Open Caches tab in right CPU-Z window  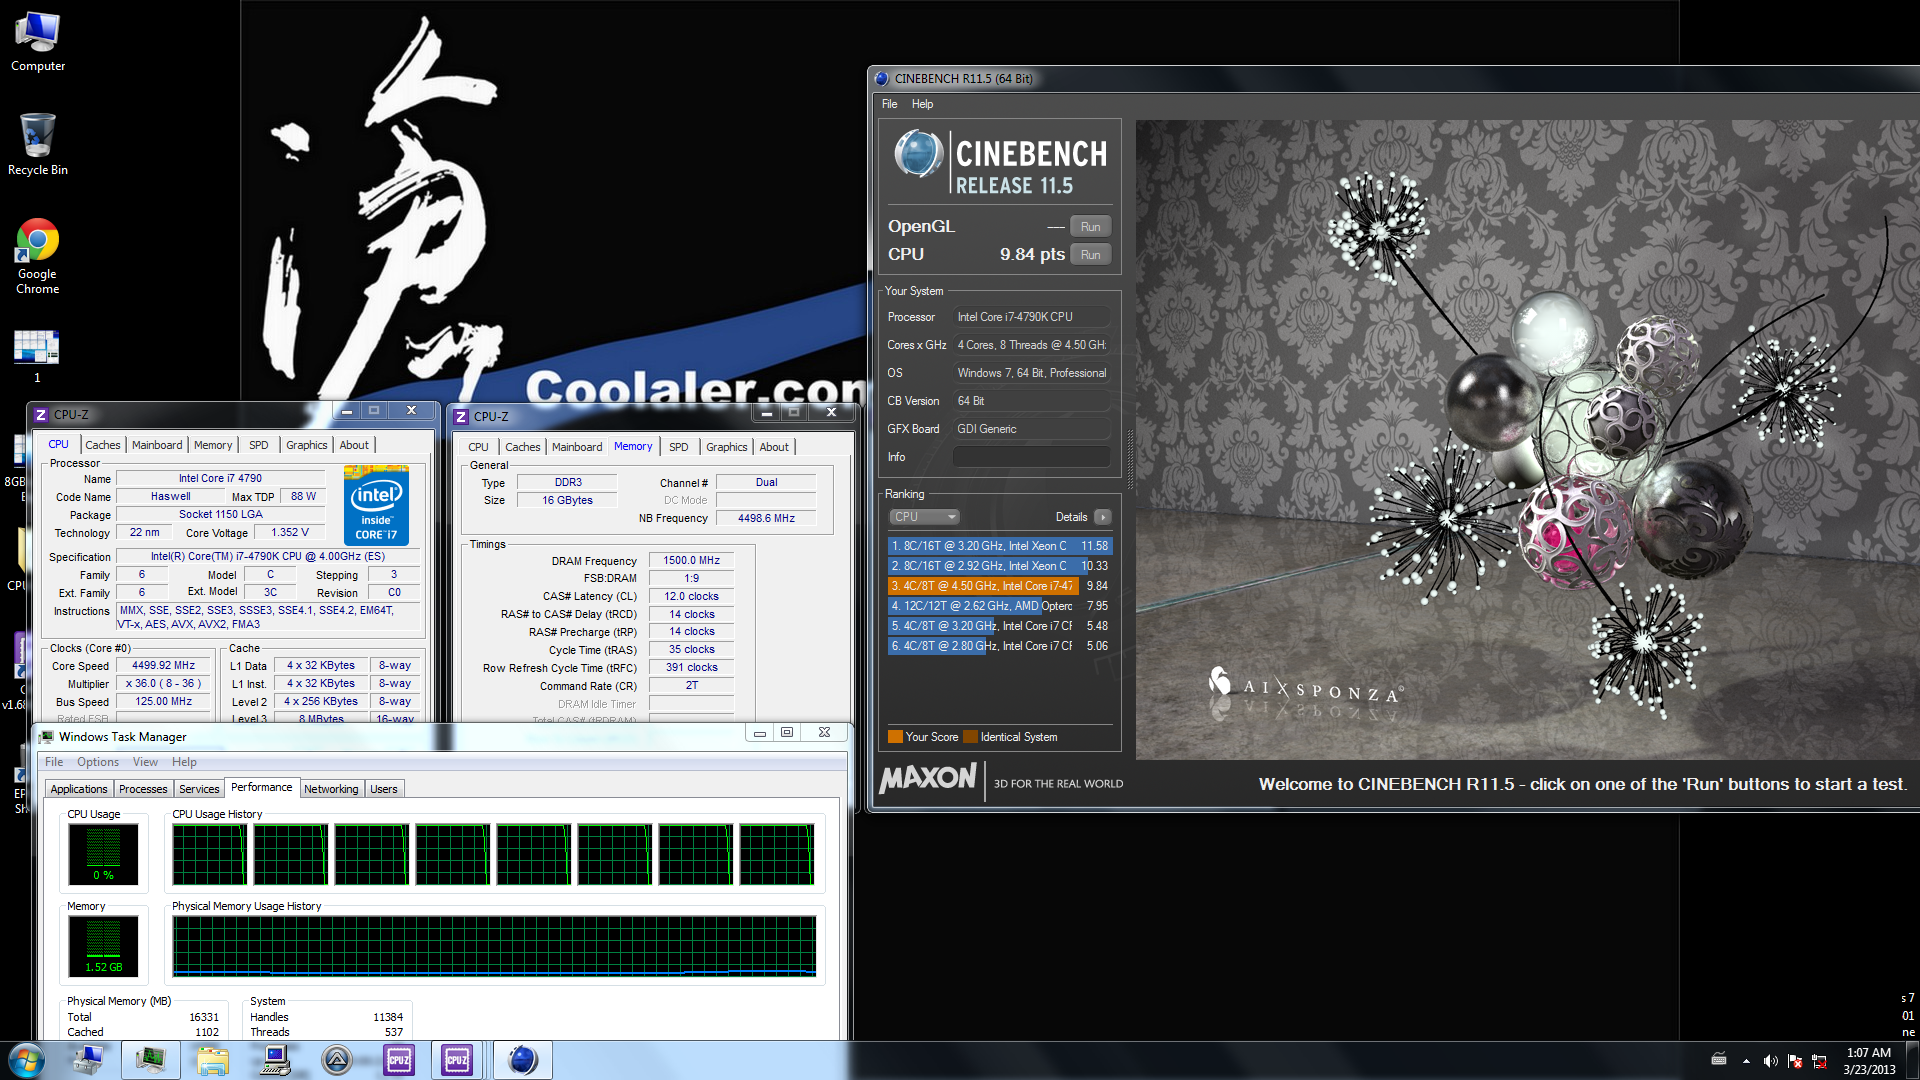coord(522,447)
